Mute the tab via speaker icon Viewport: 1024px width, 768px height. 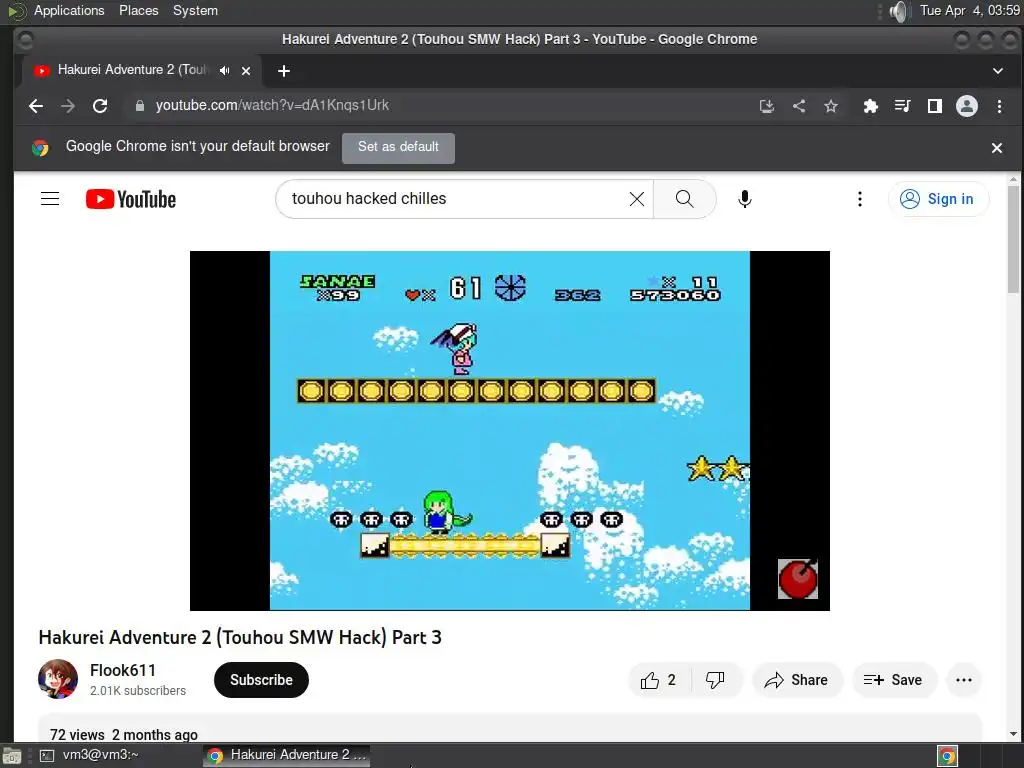[225, 71]
